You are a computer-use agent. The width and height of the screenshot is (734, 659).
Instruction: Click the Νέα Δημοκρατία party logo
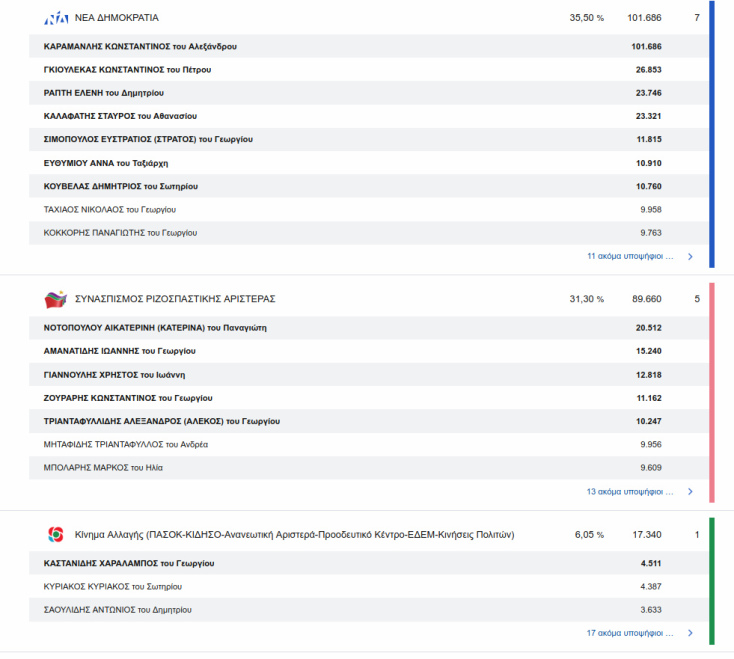(57, 18)
